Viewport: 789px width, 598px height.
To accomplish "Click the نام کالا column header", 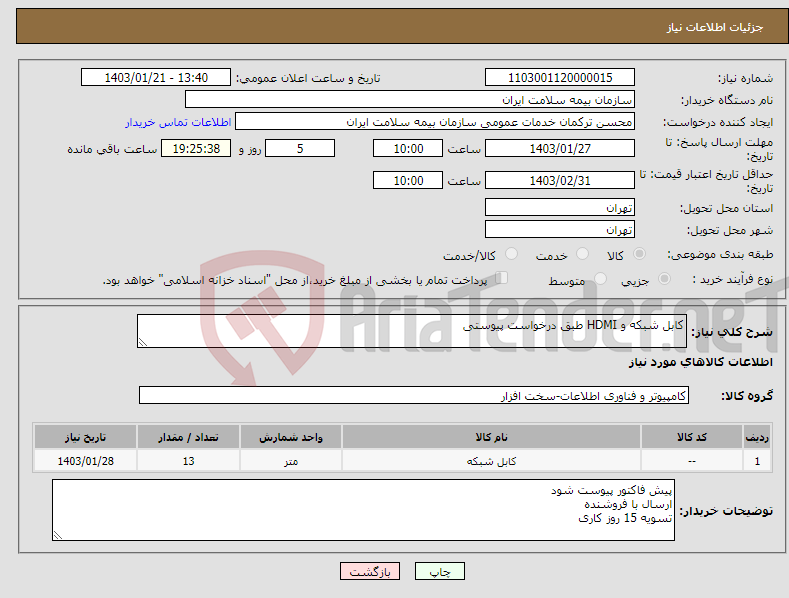I will click(491, 437).
